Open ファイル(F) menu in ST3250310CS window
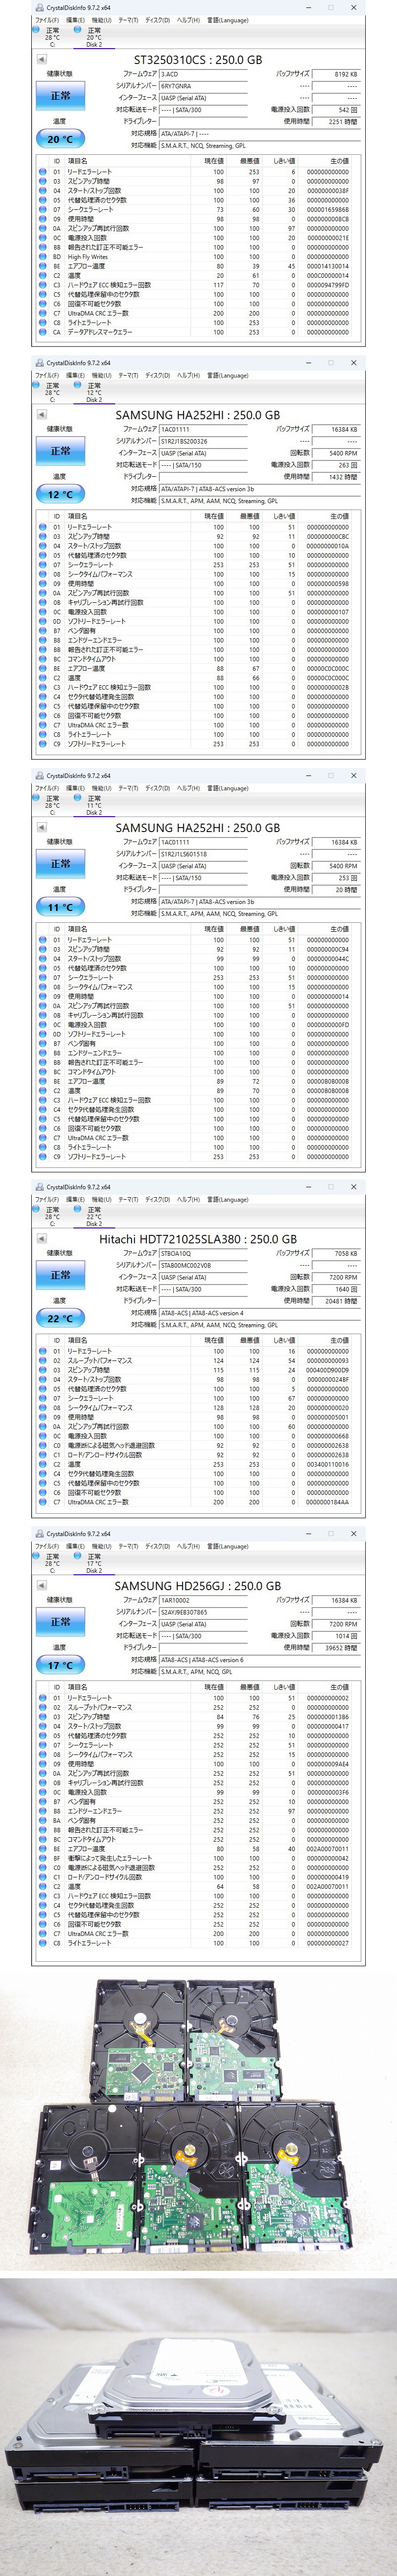Image resolution: width=397 pixels, height=2576 pixels. [46, 20]
